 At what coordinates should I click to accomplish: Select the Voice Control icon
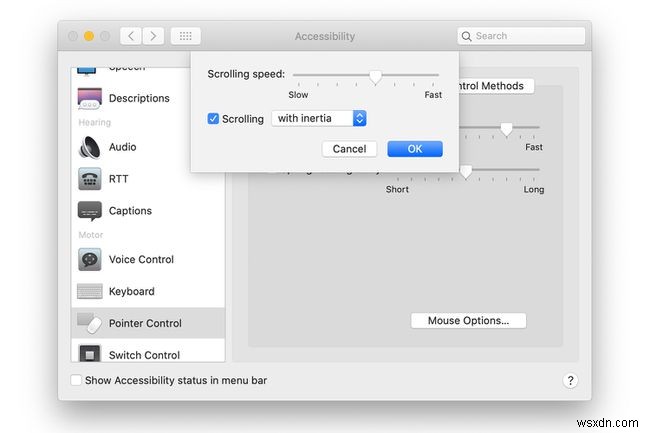point(90,259)
